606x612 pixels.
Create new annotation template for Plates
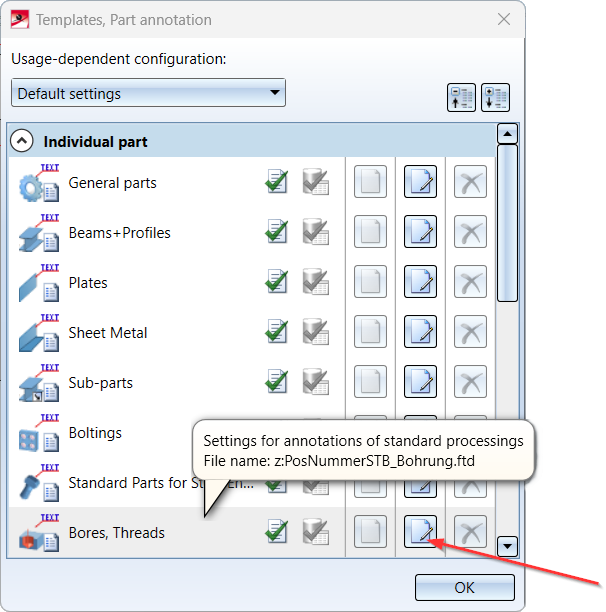click(370, 281)
